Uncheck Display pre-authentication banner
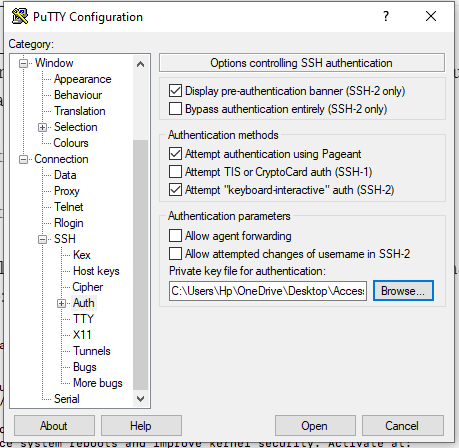 [x=175, y=91]
